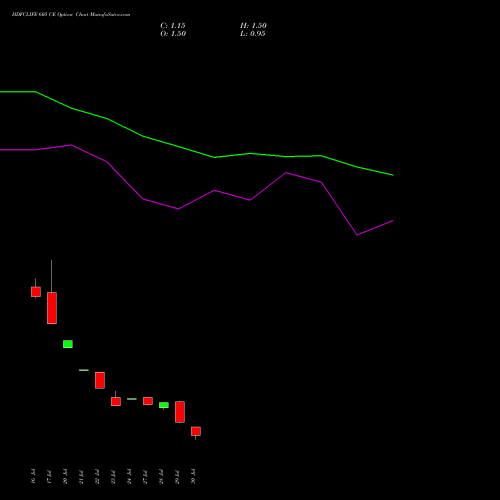Click the 27 Jul date label
This screenshot has height=500, width=500.
coord(145,476)
